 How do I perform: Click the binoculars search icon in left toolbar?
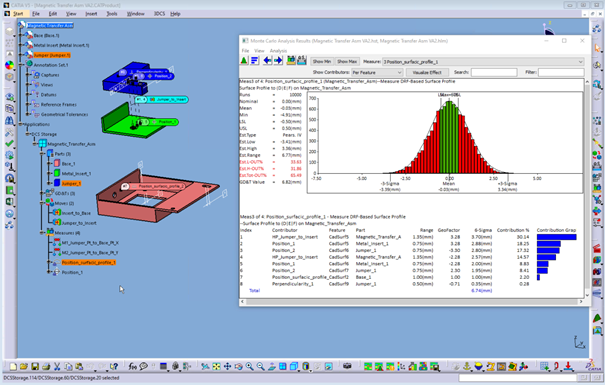10,121
